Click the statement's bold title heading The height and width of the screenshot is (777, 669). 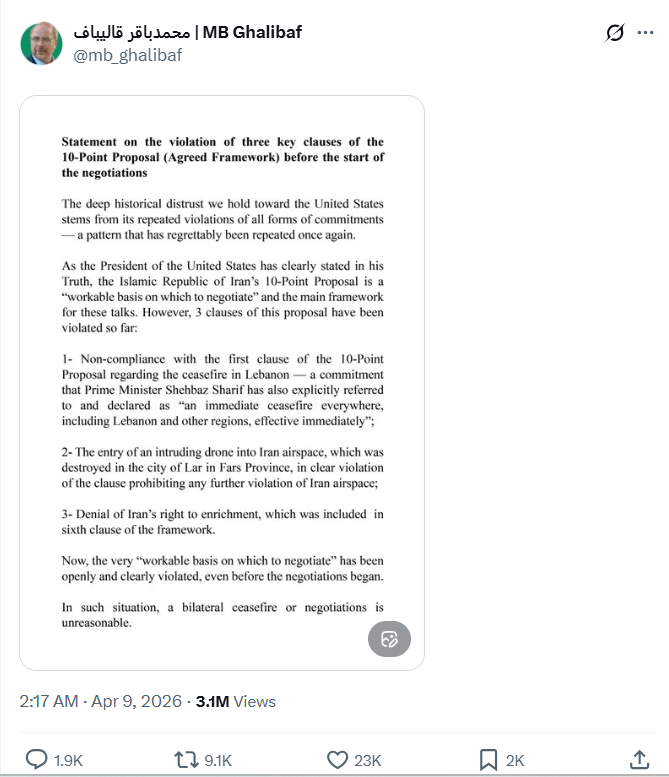pyautogui.click(x=222, y=157)
